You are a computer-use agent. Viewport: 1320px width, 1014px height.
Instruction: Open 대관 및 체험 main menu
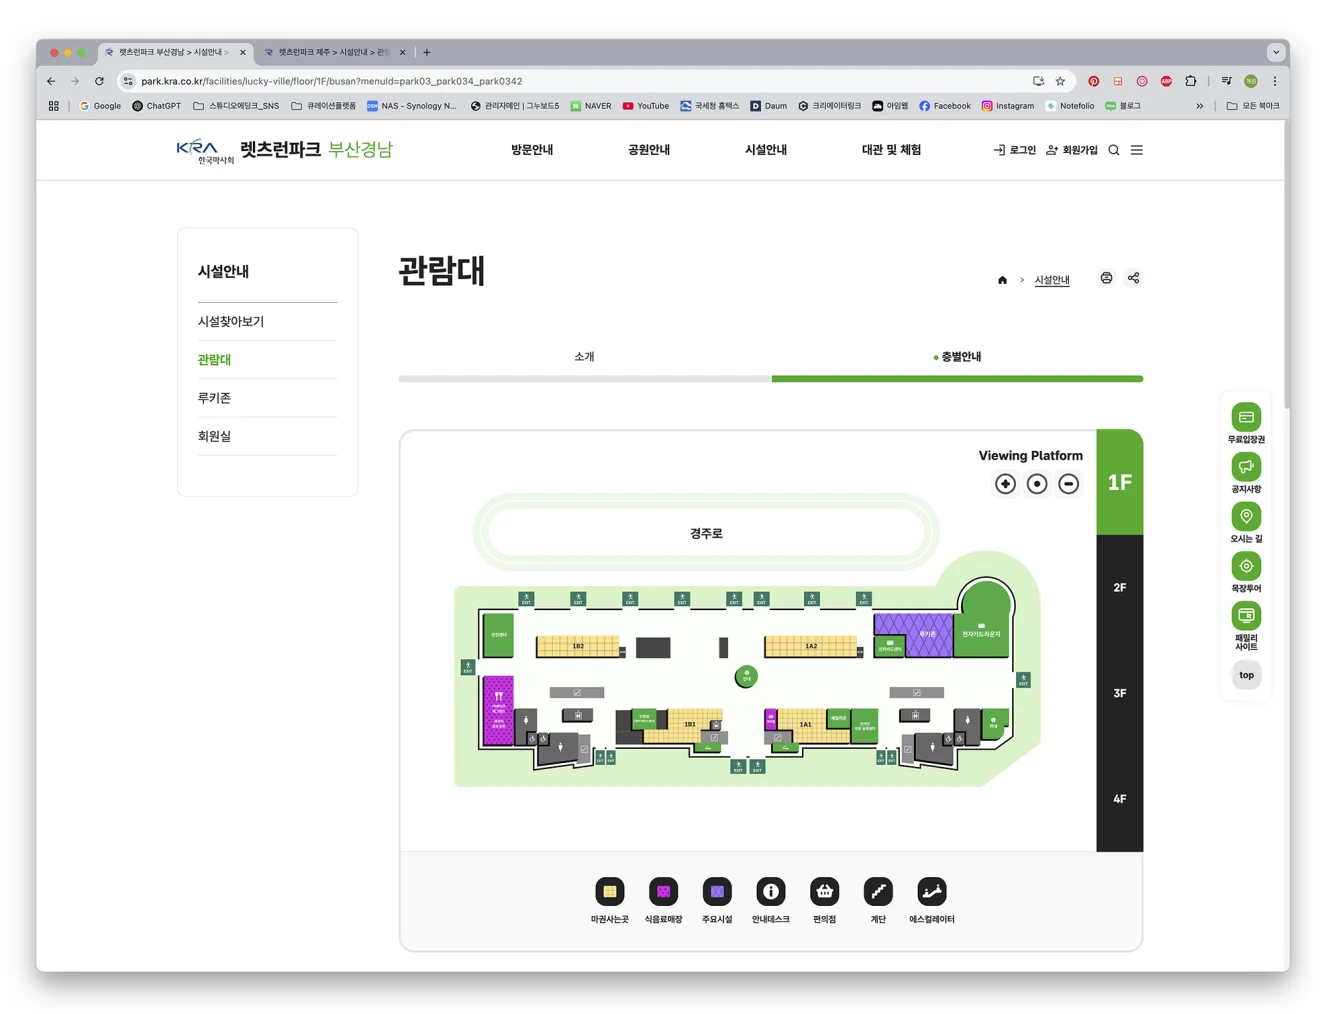click(x=891, y=150)
